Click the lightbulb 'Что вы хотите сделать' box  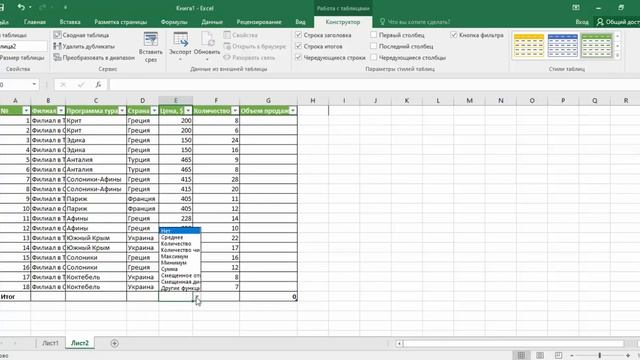tap(414, 22)
